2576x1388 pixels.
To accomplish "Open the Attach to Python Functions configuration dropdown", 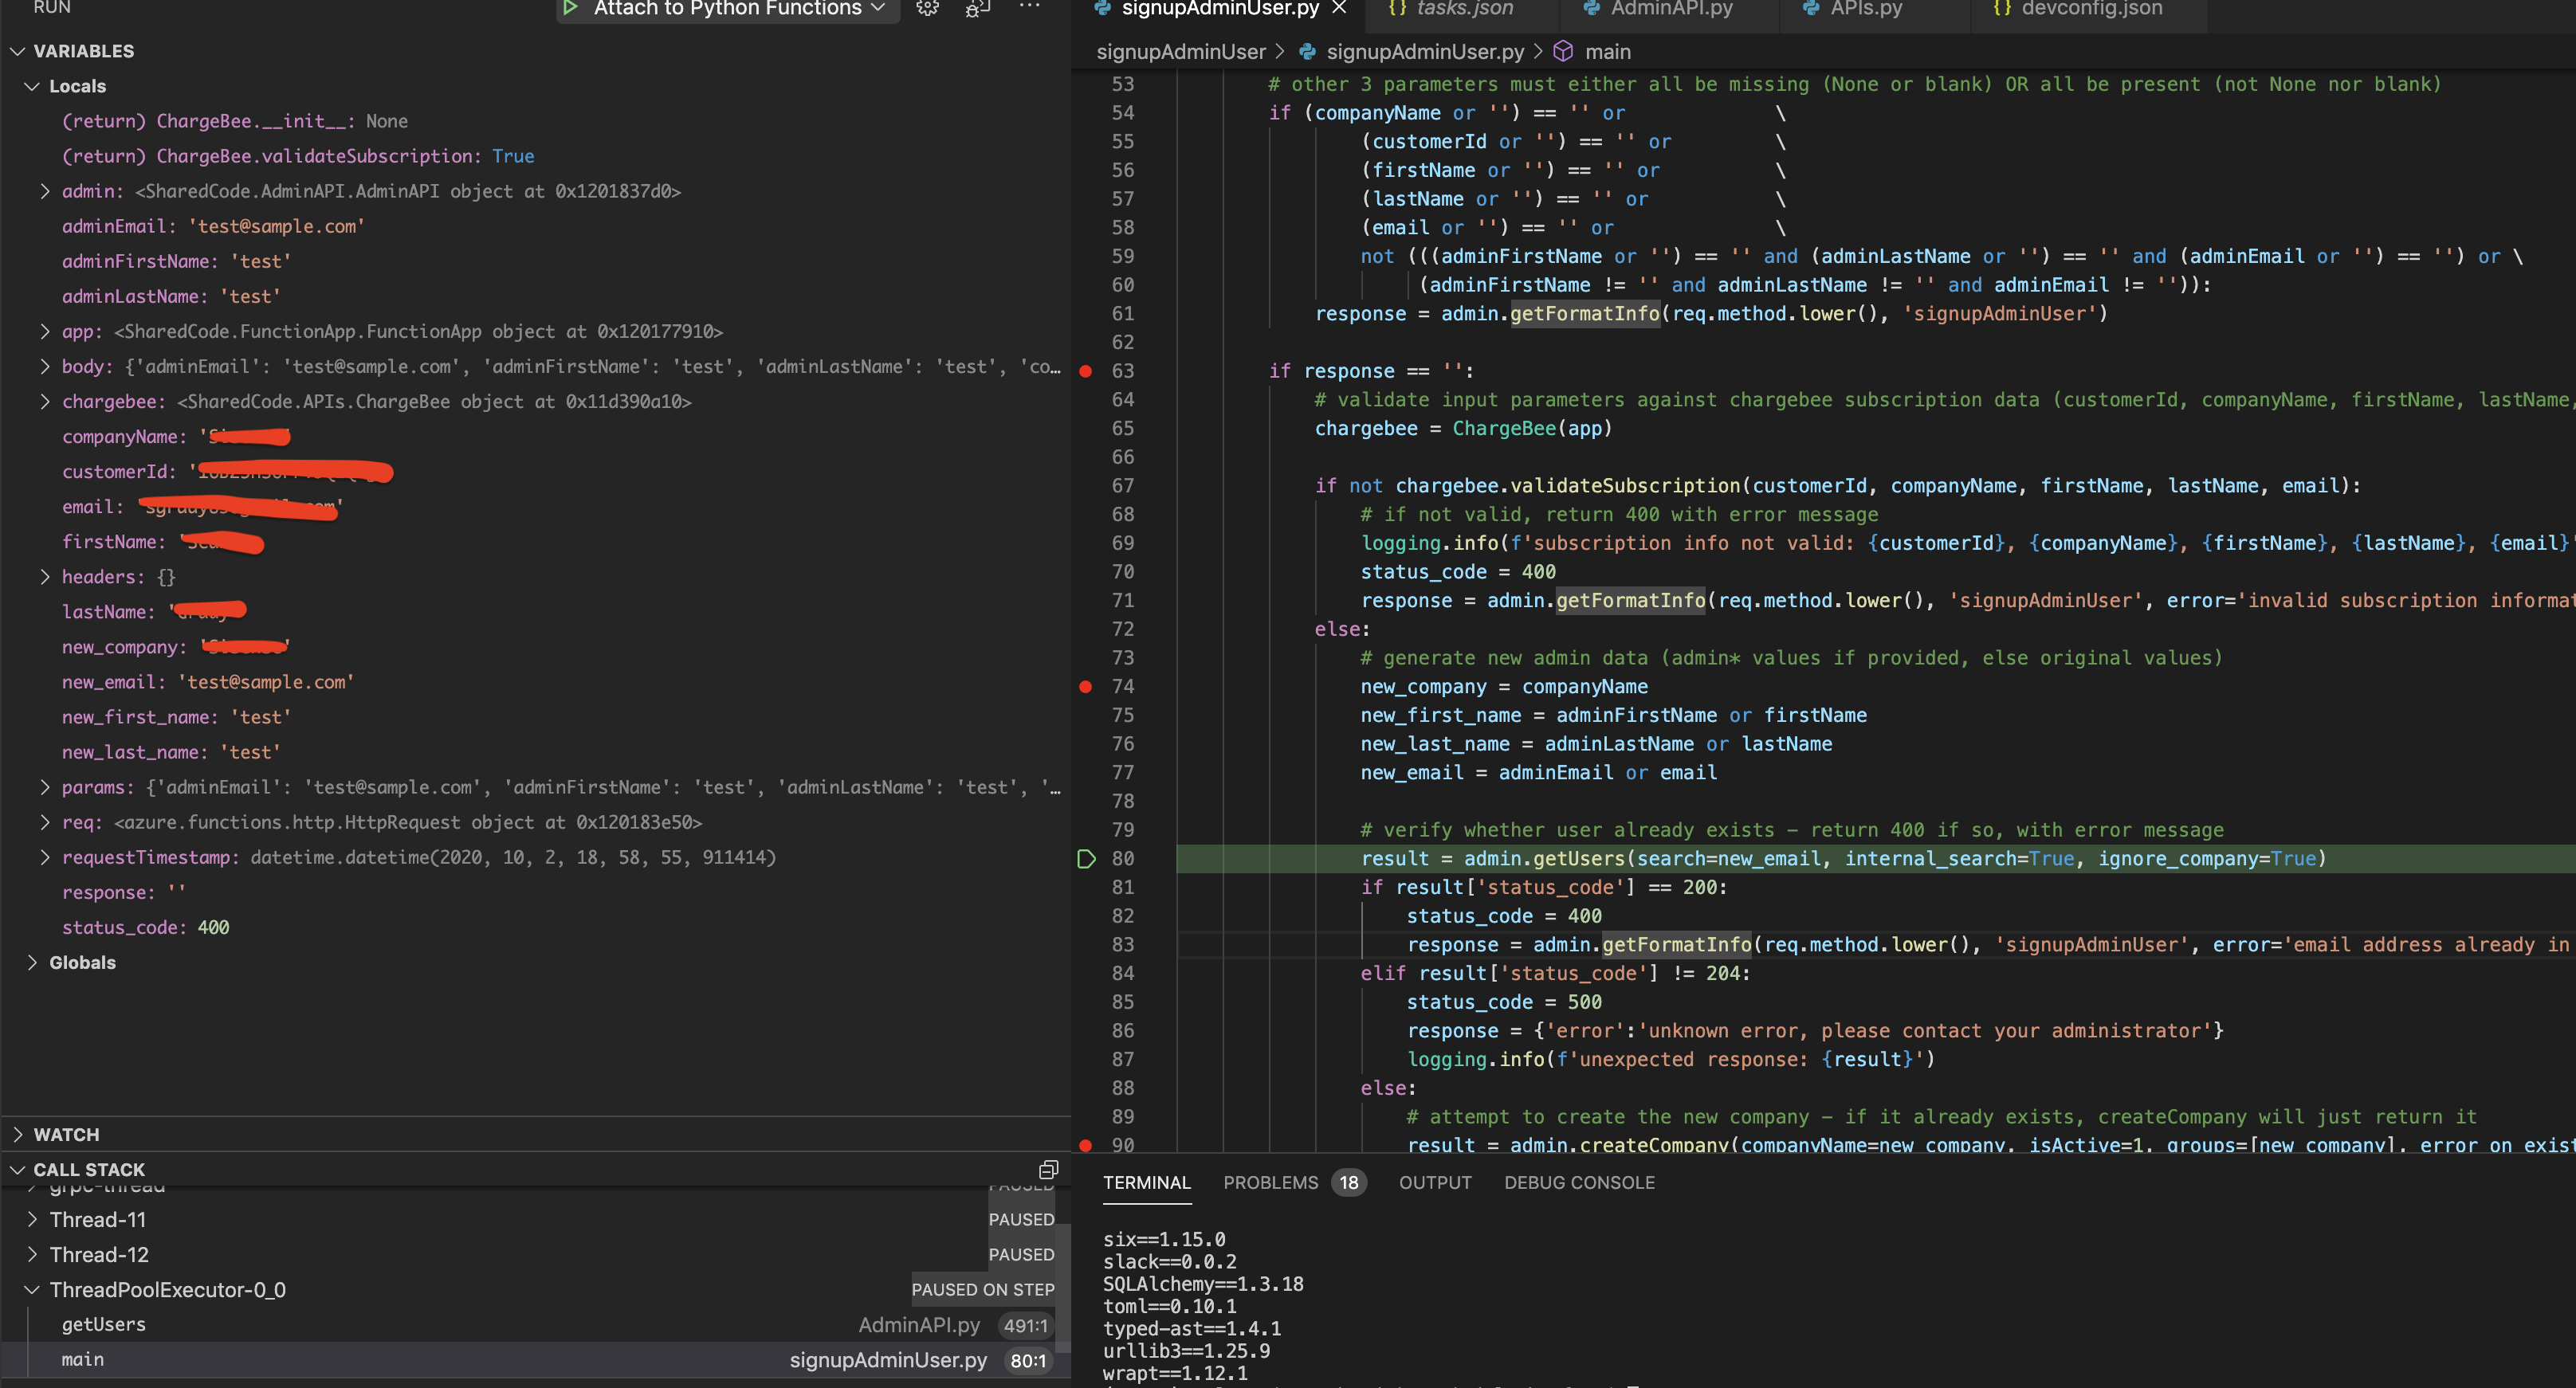I will click(880, 9).
